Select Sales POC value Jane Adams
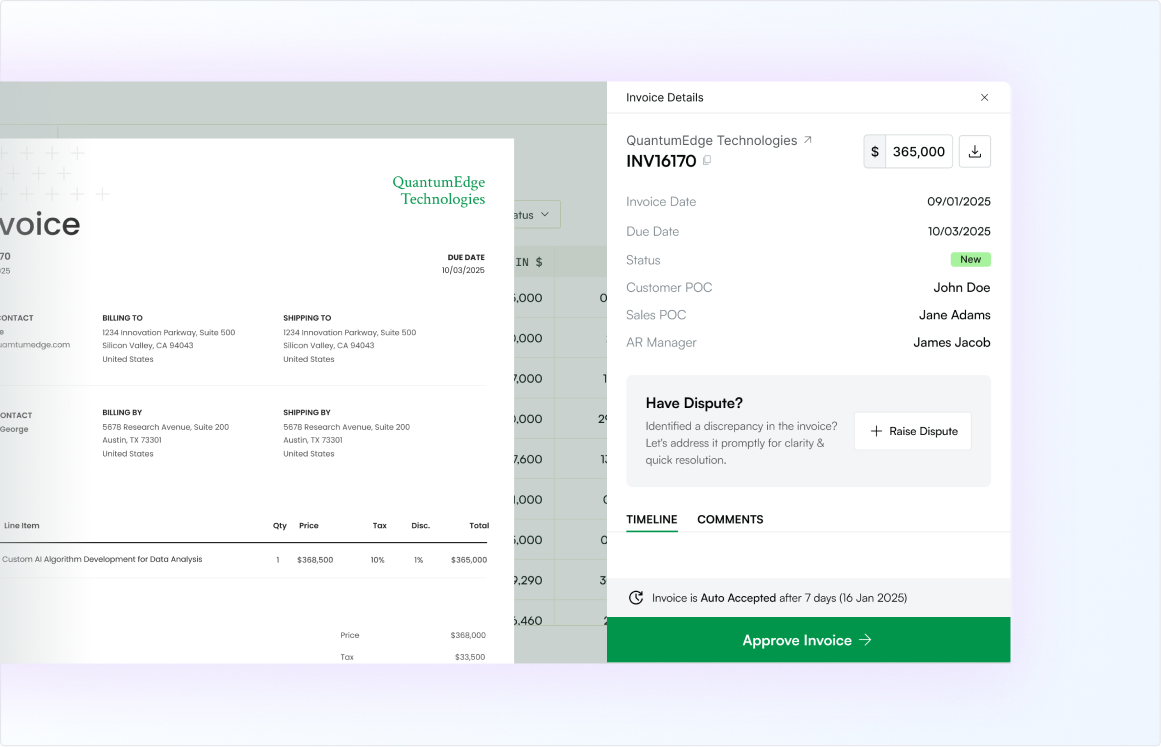This screenshot has width=1161, height=747. [954, 315]
